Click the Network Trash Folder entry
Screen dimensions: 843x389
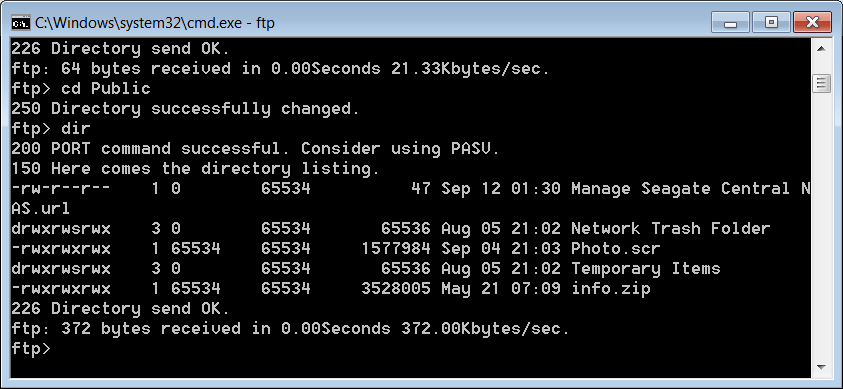point(670,229)
